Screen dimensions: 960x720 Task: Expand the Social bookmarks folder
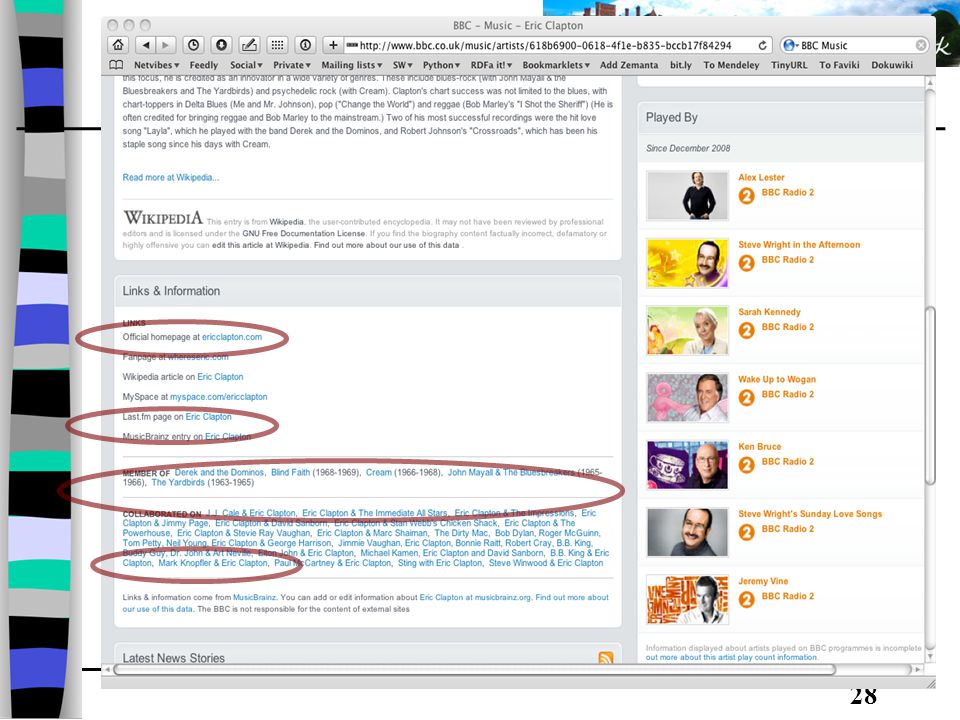click(246, 65)
